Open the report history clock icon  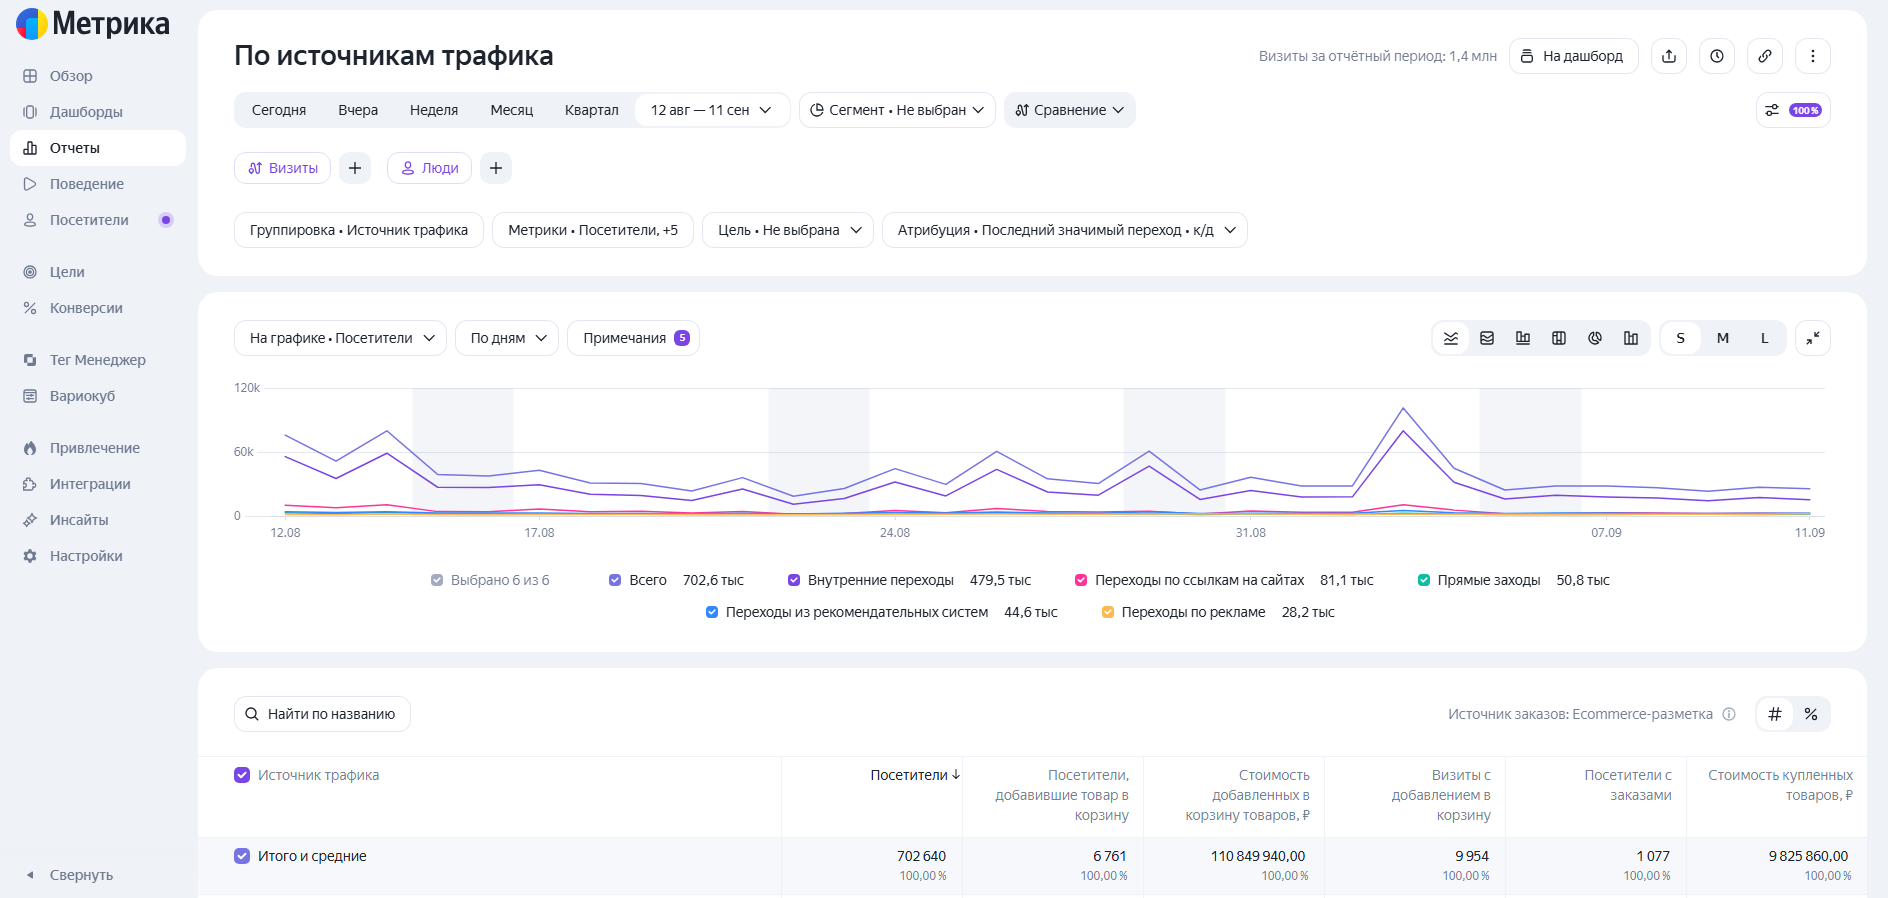[1717, 56]
